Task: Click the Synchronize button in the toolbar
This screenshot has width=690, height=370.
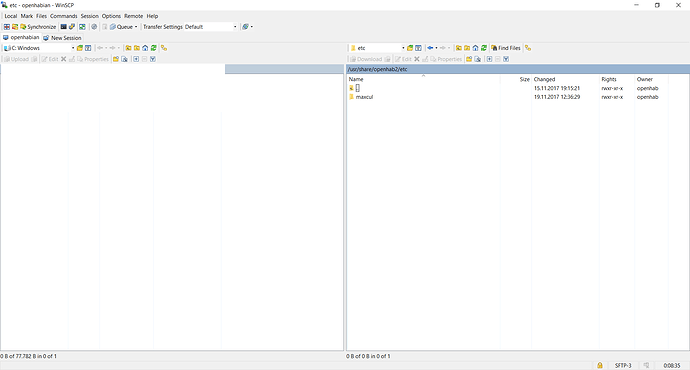Action: [38, 27]
